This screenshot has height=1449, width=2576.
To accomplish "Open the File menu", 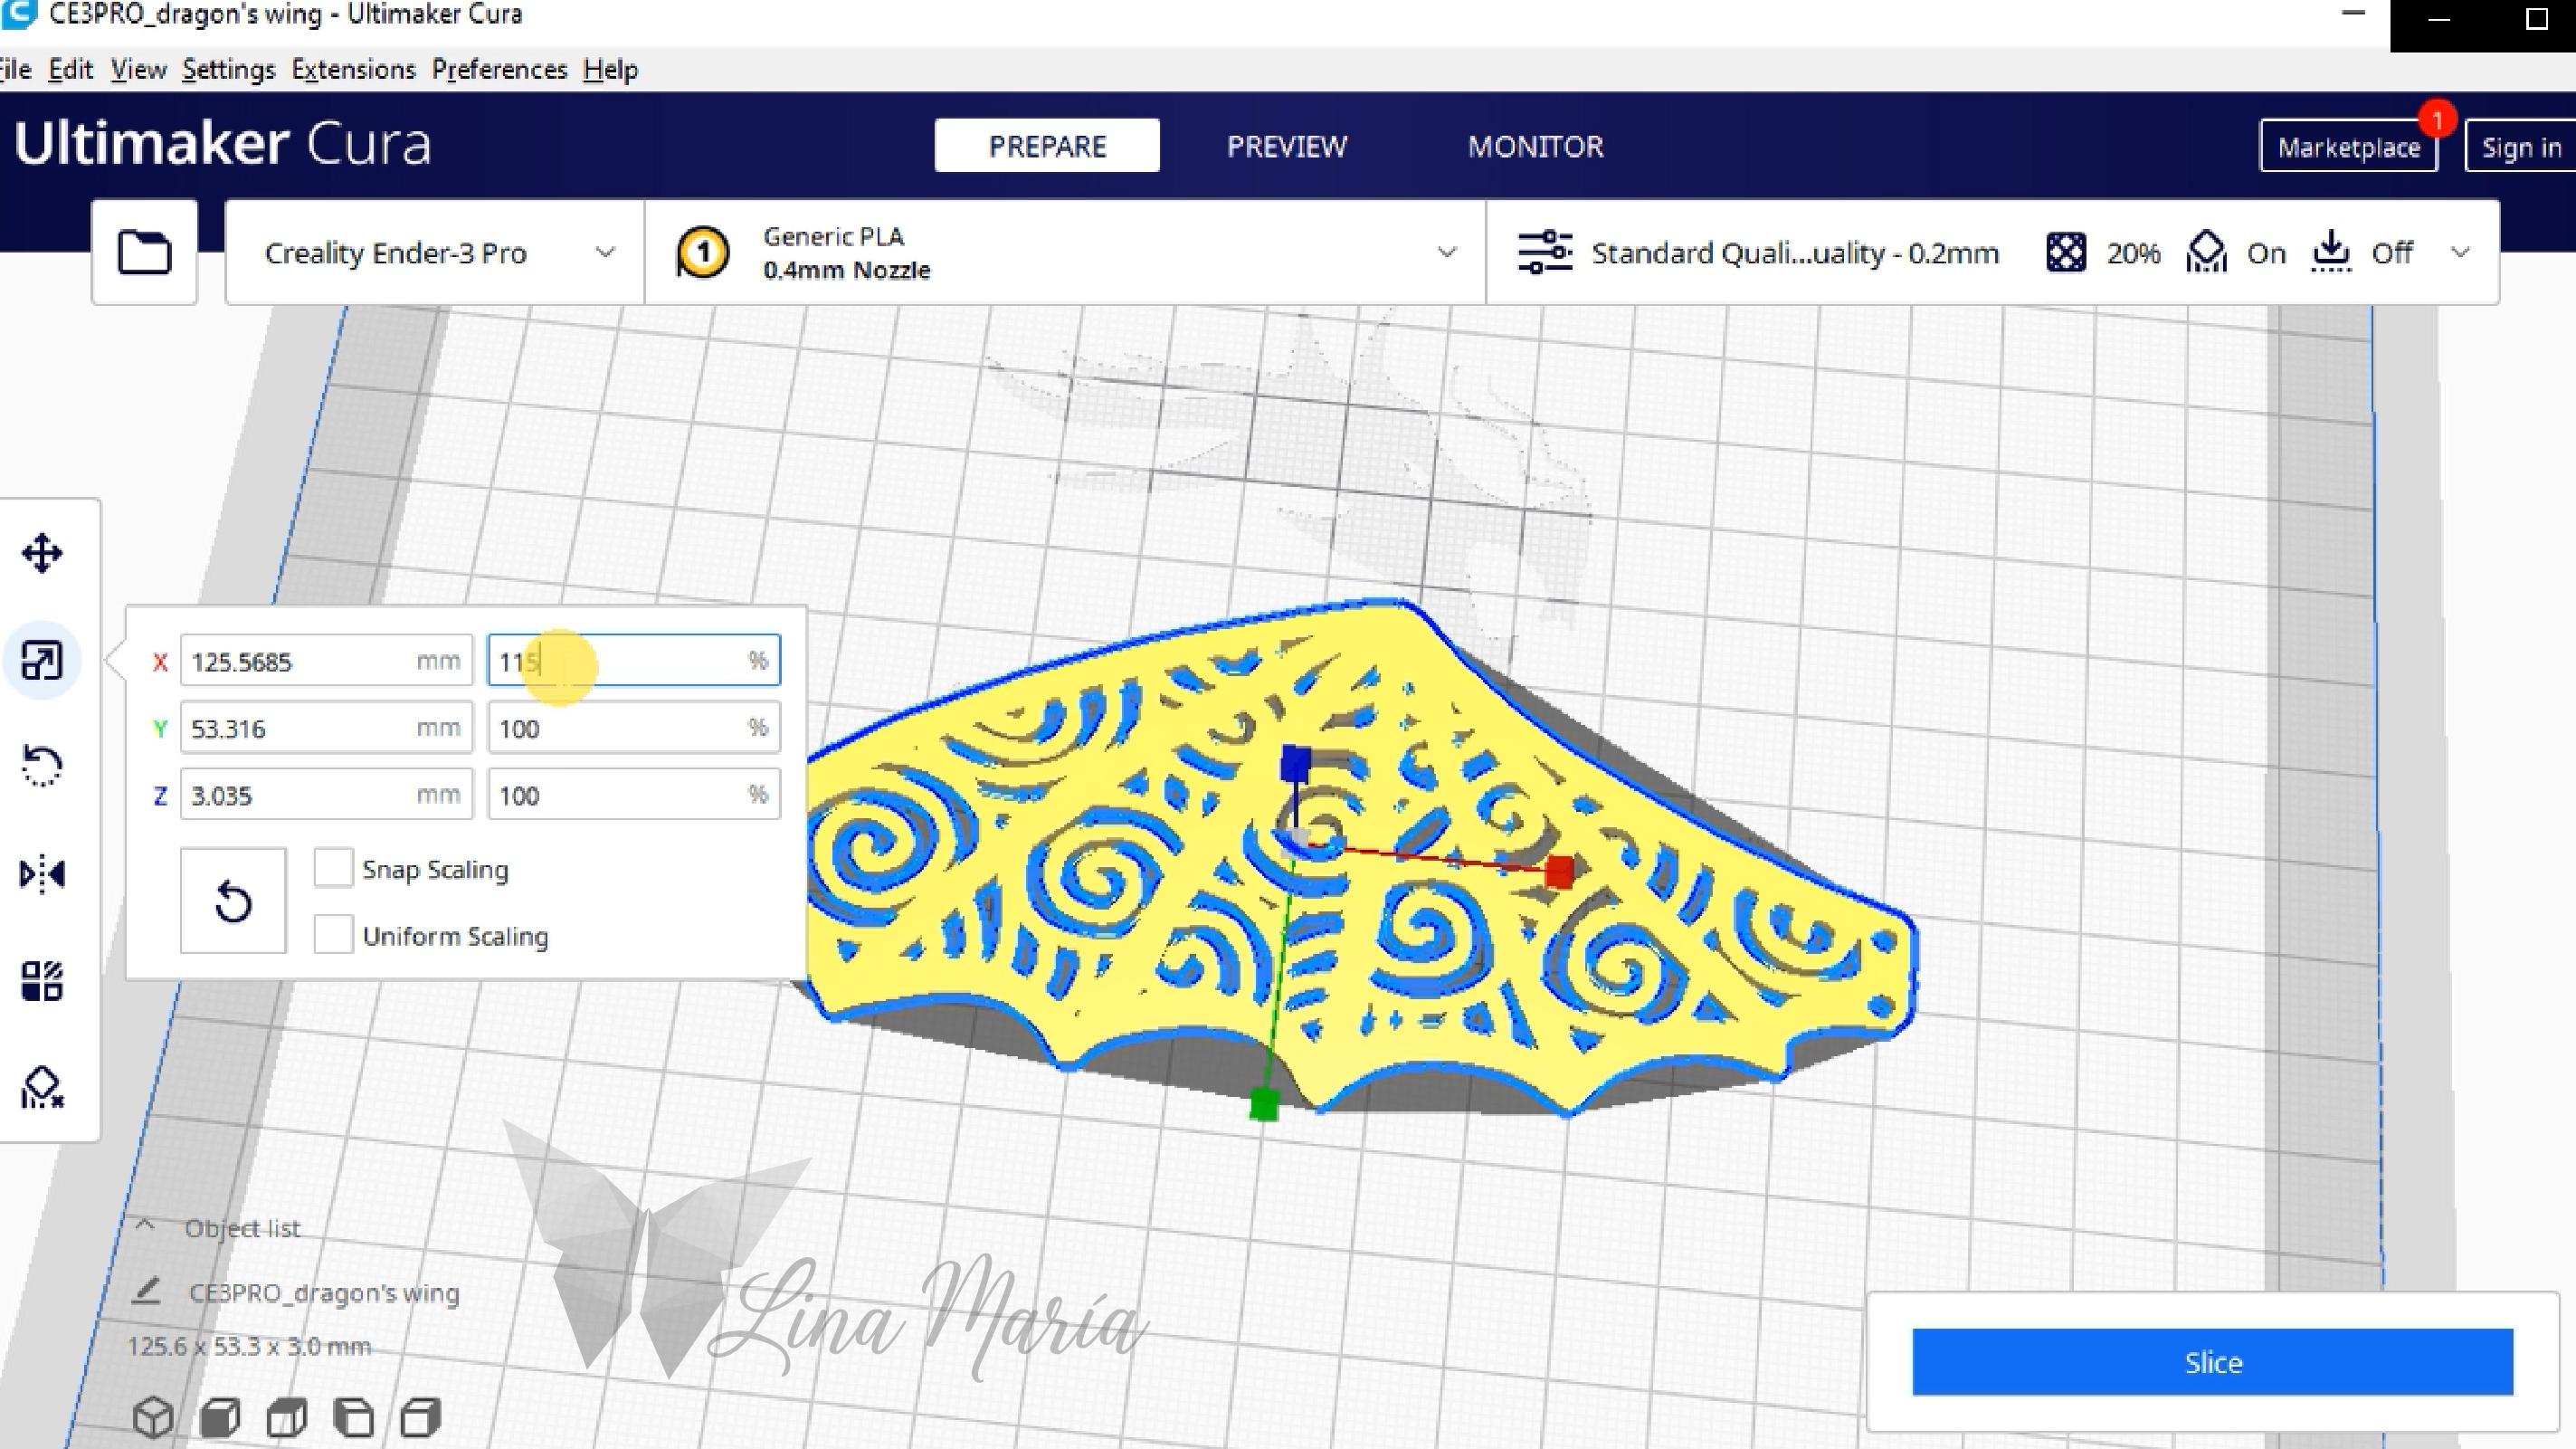I will [x=15, y=69].
